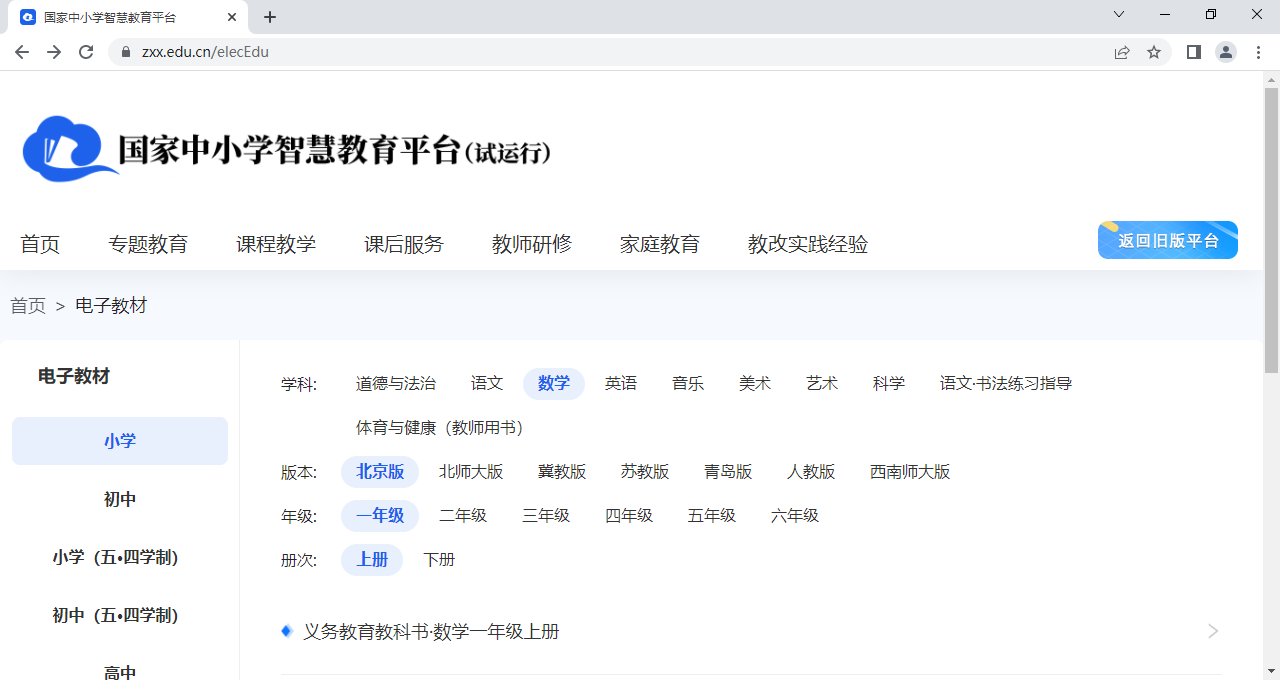Choose subject 音乐
The width and height of the screenshot is (1280, 680).
pos(688,384)
